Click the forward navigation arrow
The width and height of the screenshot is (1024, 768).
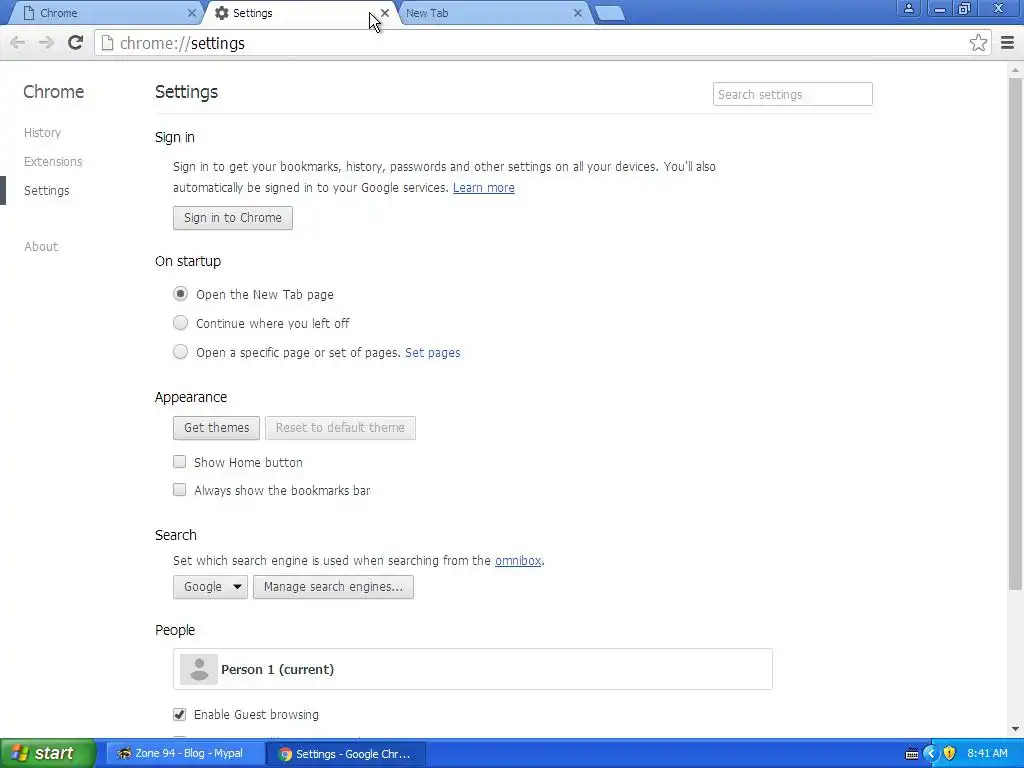(46, 43)
